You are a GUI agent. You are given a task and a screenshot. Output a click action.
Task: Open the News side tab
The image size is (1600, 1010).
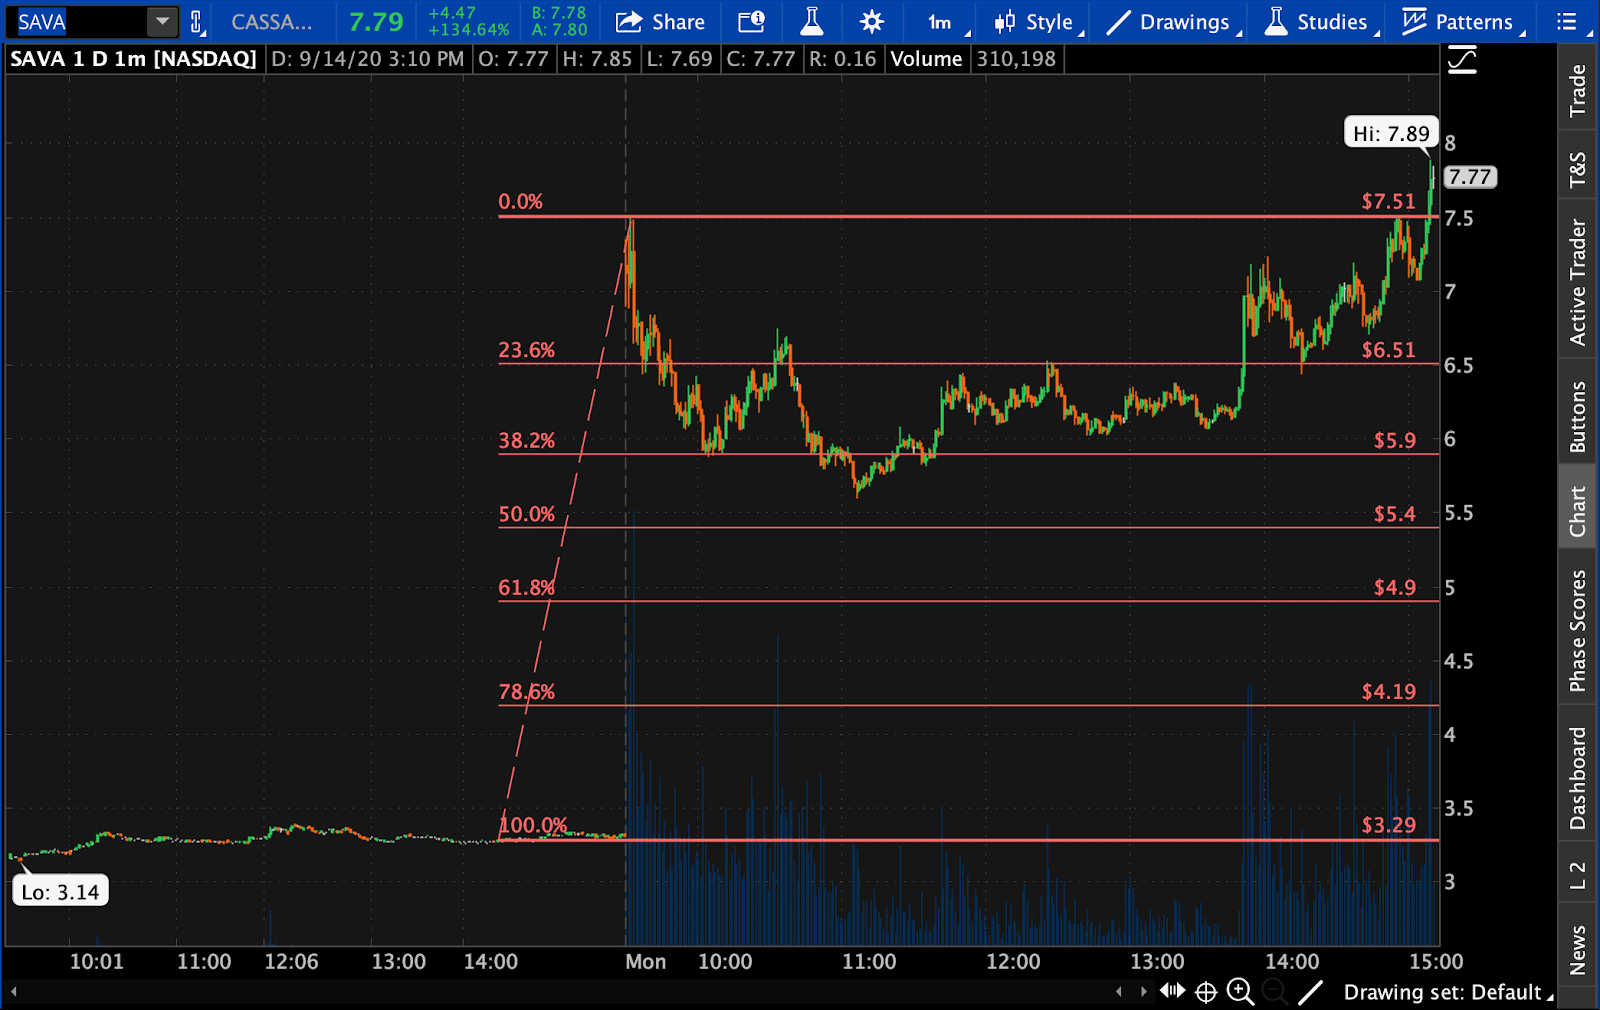[1578, 949]
